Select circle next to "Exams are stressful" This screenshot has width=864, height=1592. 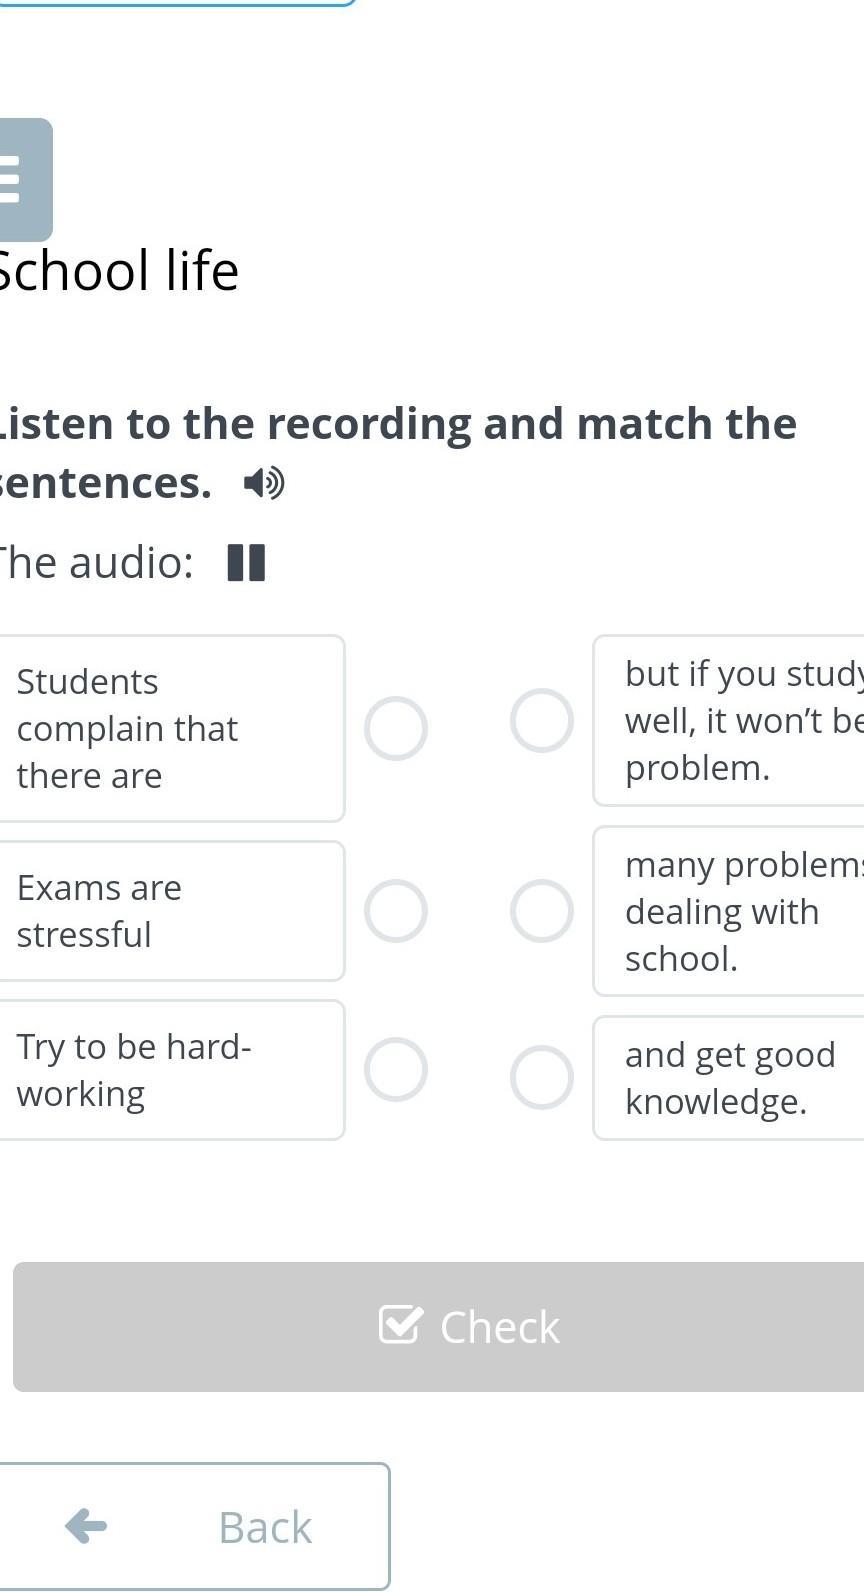click(x=396, y=911)
